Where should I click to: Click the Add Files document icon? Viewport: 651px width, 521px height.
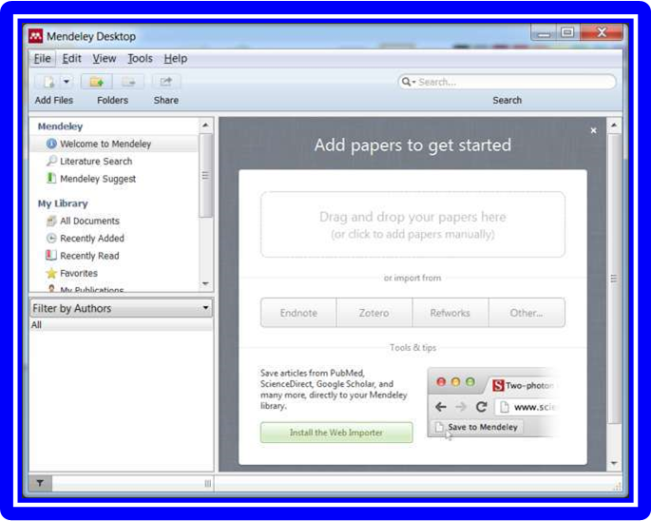(x=49, y=82)
